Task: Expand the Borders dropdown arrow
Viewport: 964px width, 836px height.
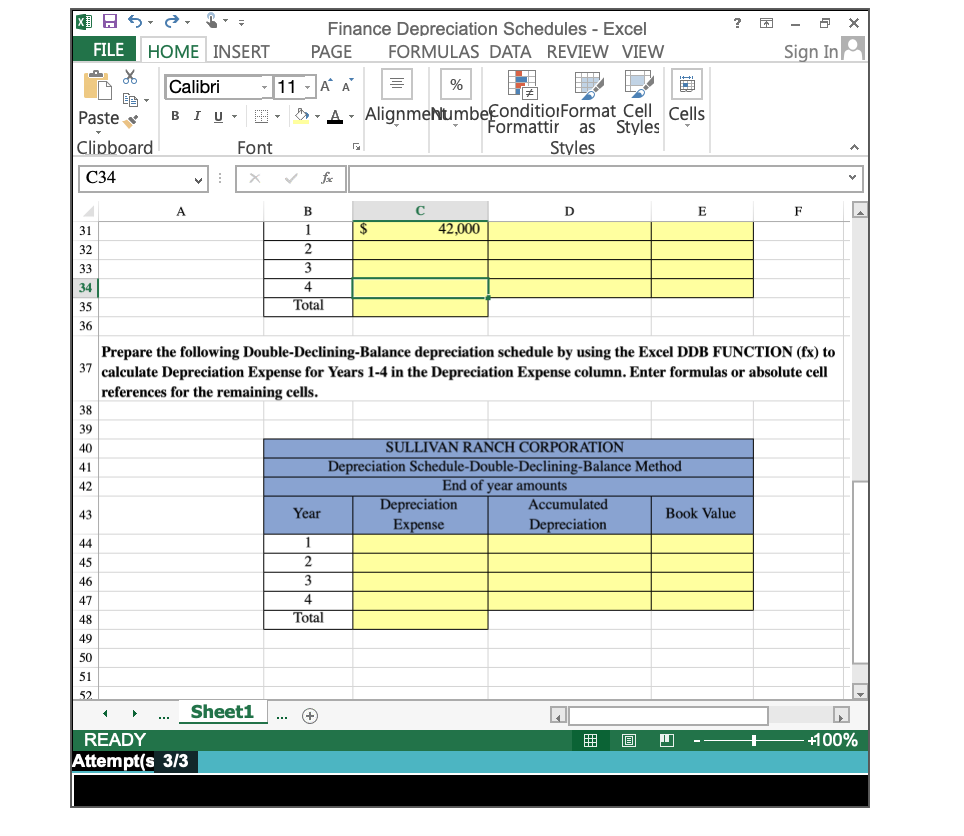Action: click(x=277, y=116)
